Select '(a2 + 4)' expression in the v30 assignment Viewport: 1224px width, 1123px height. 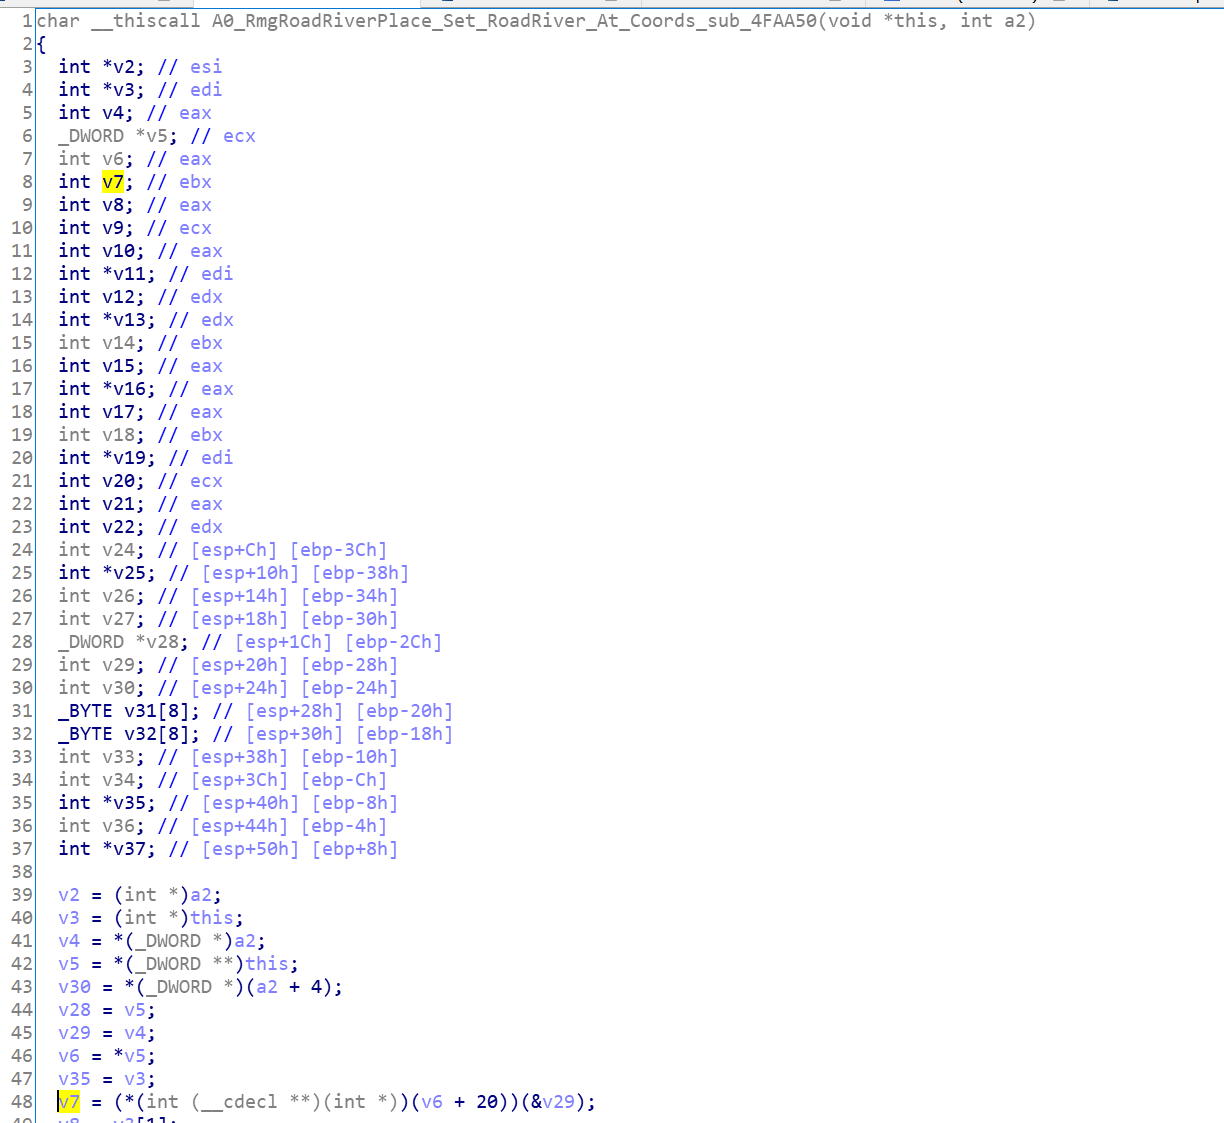tap(288, 987)
